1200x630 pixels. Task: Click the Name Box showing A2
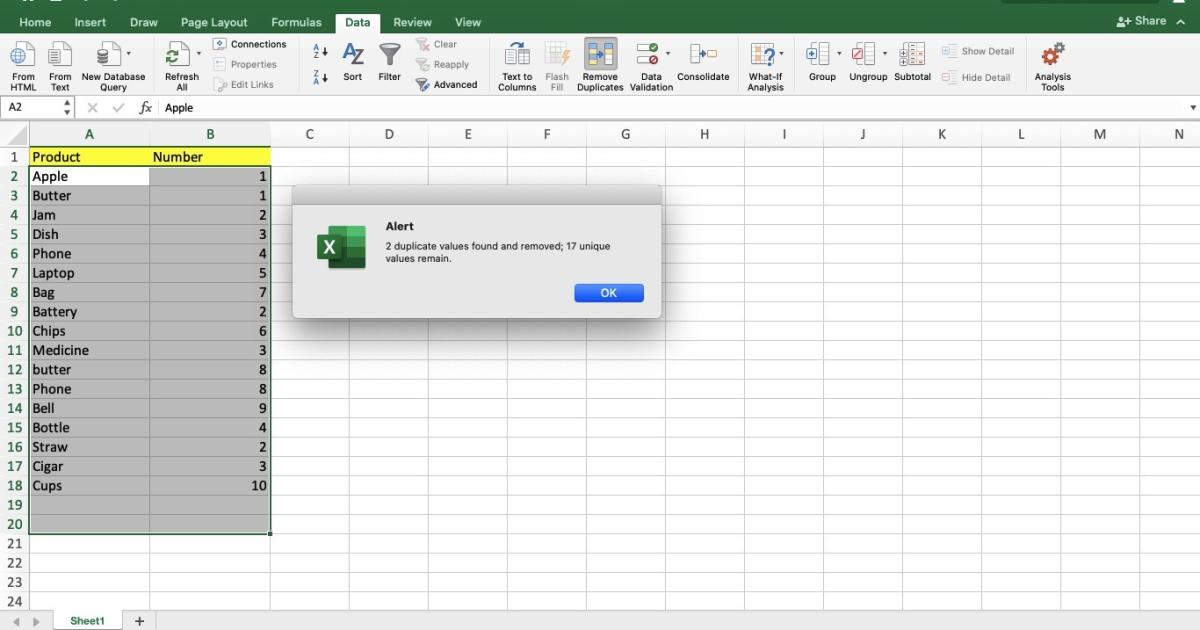tap(31, 107)
